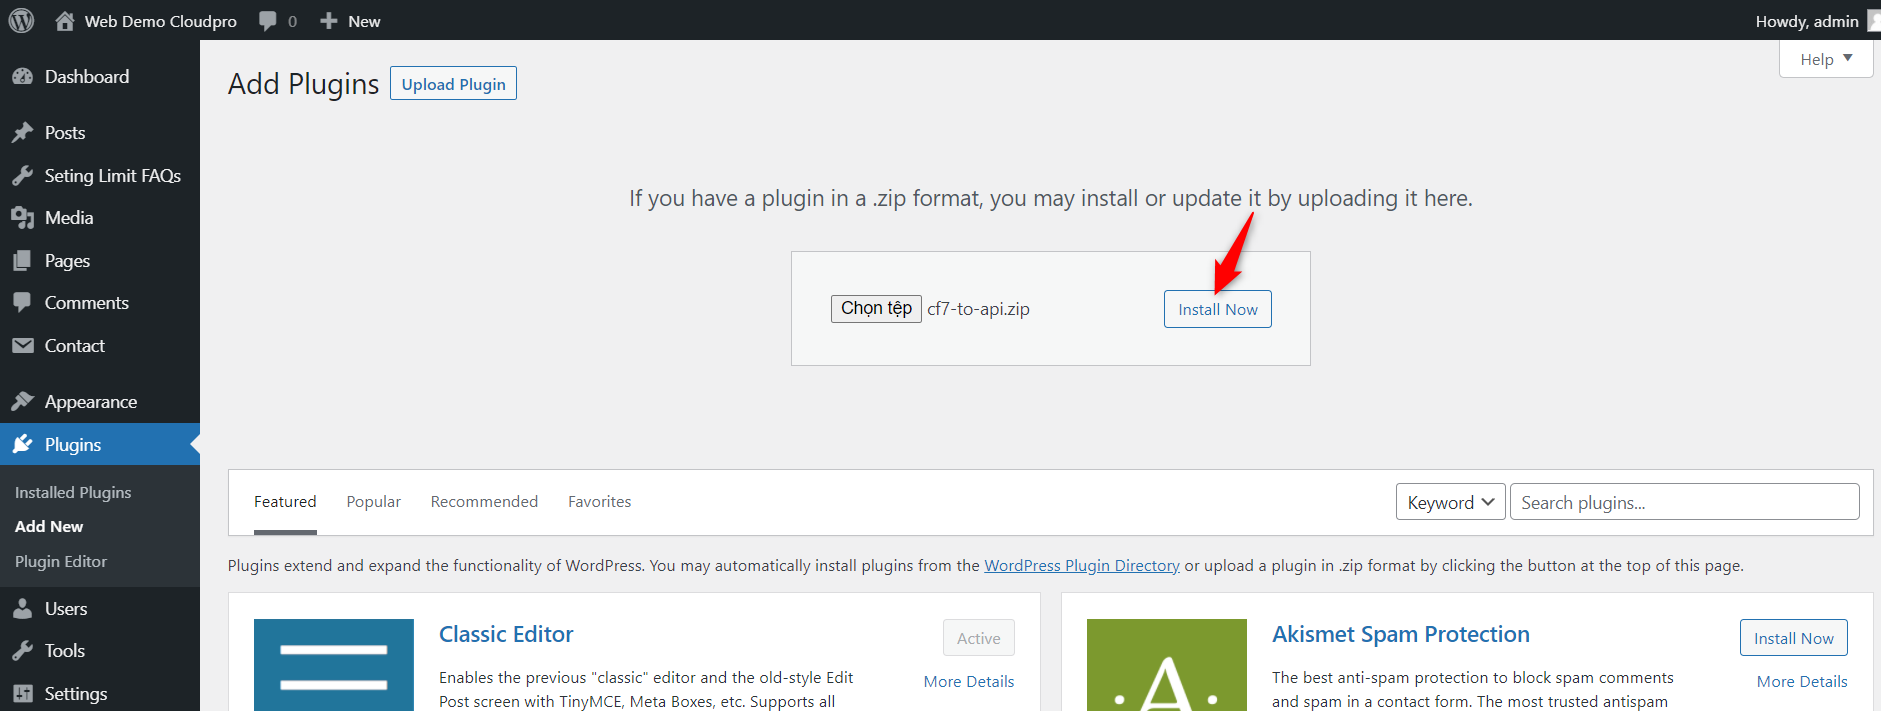Image resolution: width=1881 pixels, height=711 pixels.
Task: Switch to the Favorites tab
Action: (600, 502)
